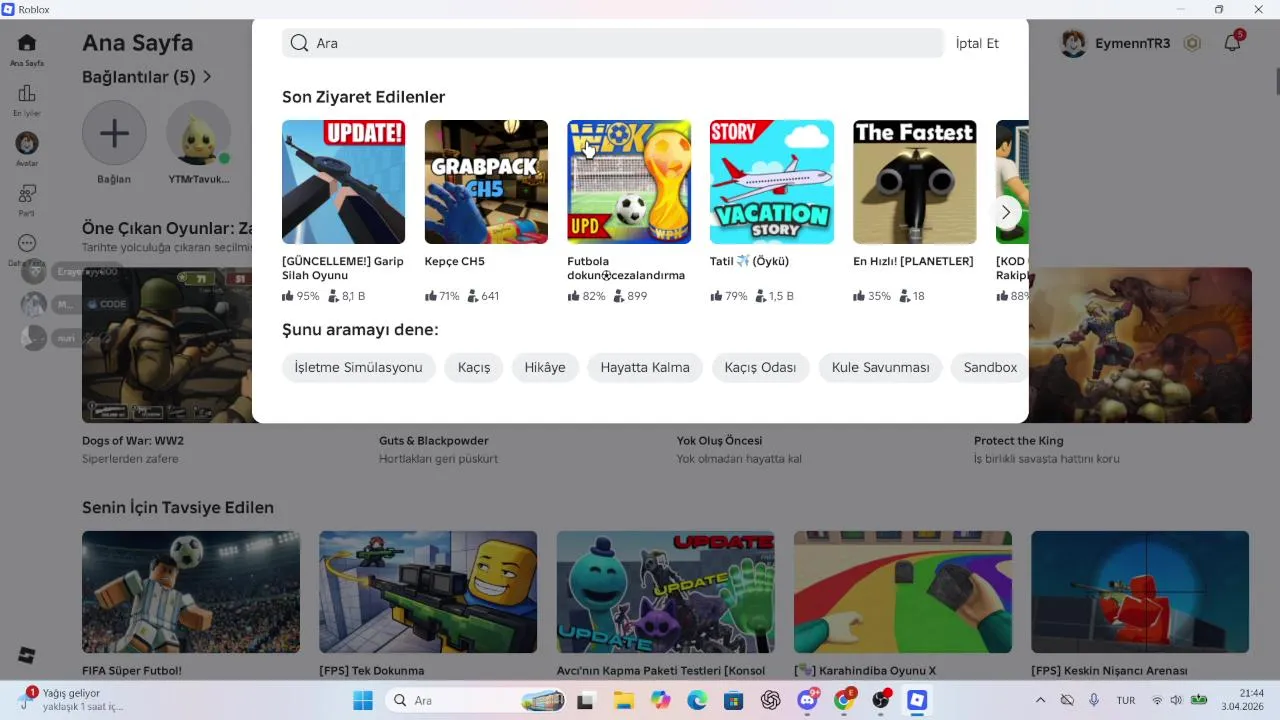1280x720 pixels.
Task: Open Futbola dokun cezalandırma thumbnail
Action: click(629, 182)
